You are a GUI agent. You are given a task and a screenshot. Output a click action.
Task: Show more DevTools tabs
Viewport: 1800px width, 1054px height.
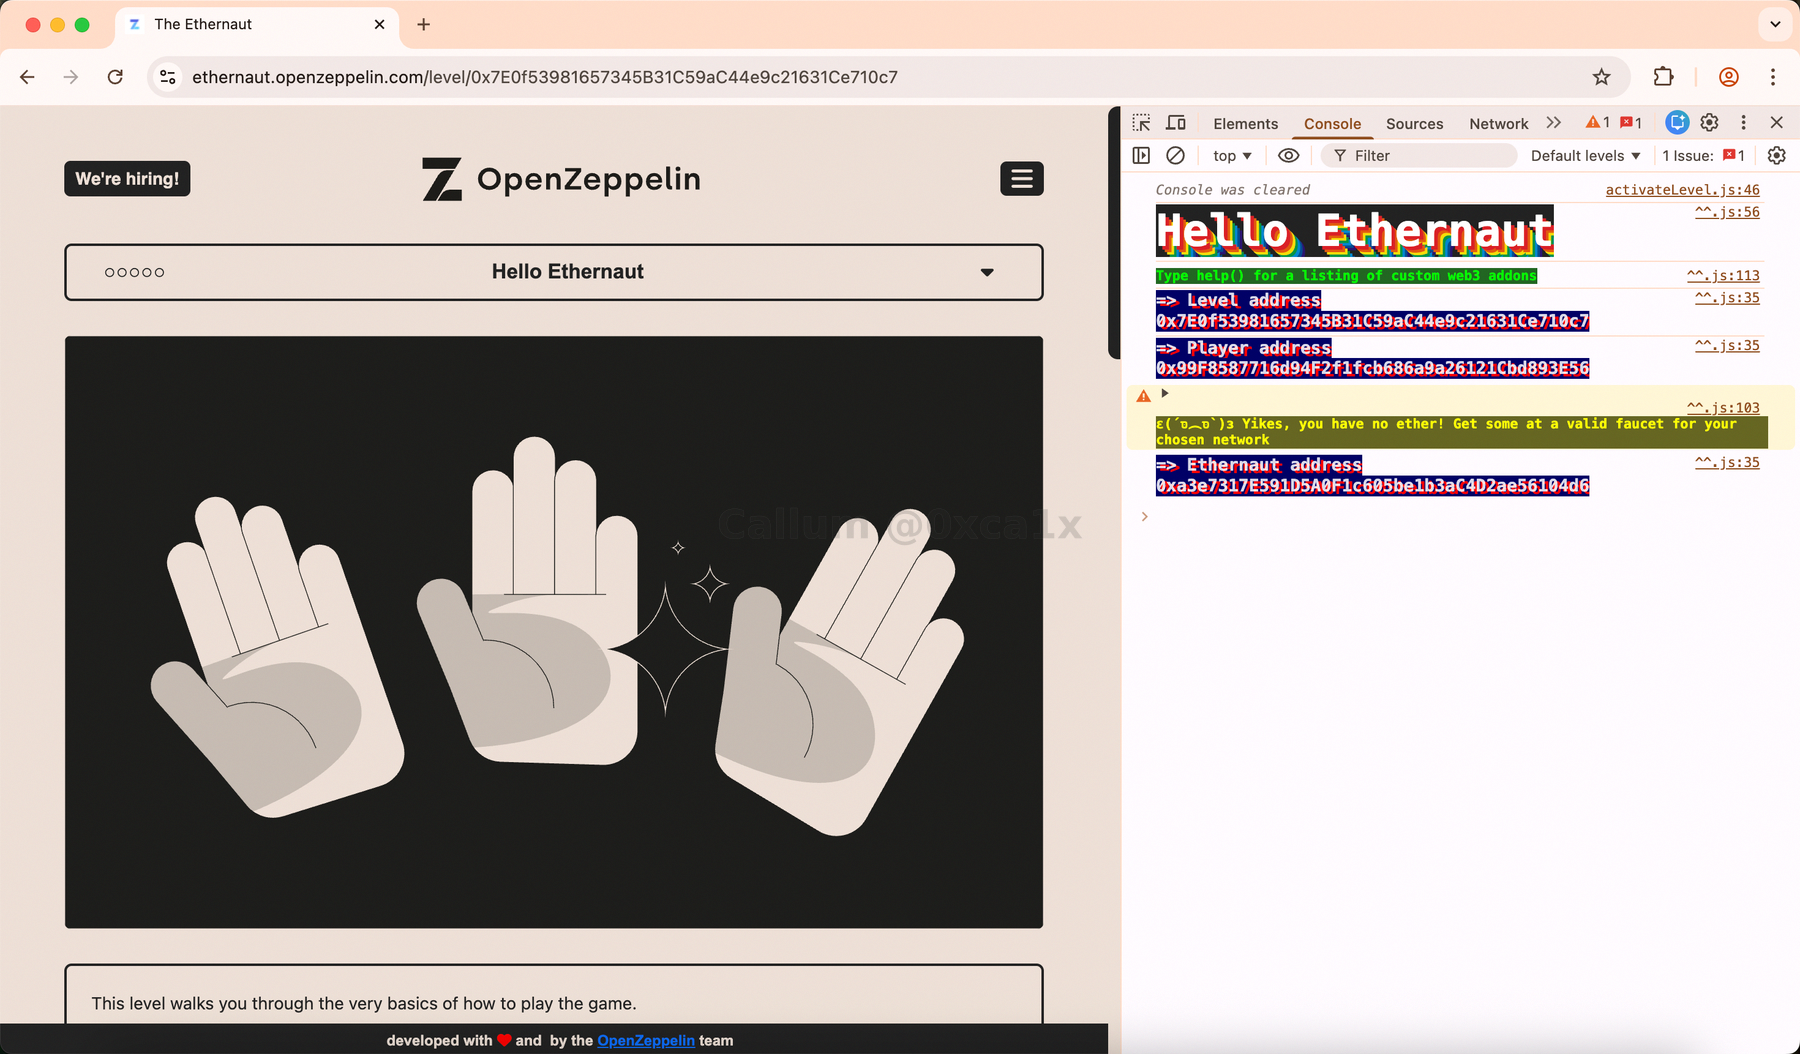coord(1553,123)
